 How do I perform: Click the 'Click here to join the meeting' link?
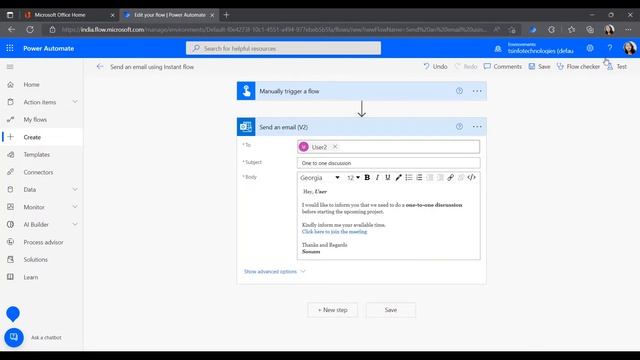(334, 231)
